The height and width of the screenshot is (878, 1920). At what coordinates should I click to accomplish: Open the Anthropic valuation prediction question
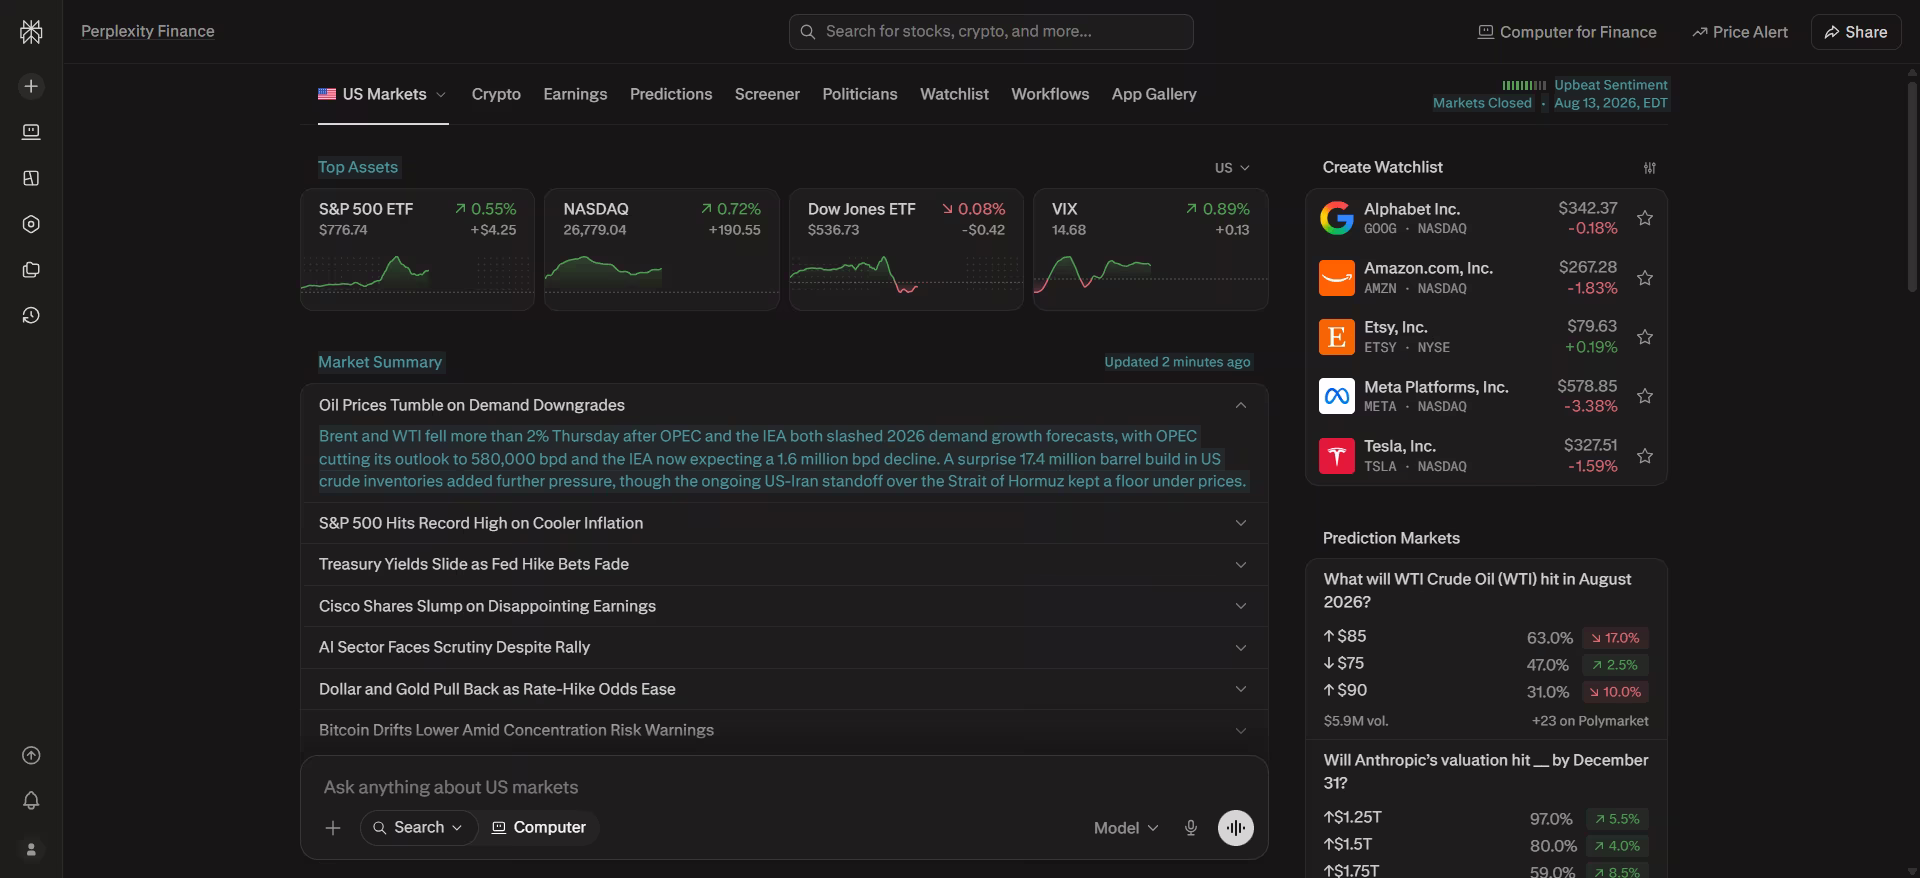coord(1486,771)
